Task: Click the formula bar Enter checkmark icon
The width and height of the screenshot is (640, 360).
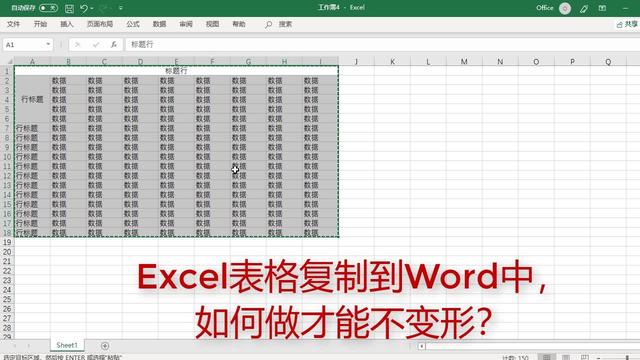Action: click(x=96, y=44)
